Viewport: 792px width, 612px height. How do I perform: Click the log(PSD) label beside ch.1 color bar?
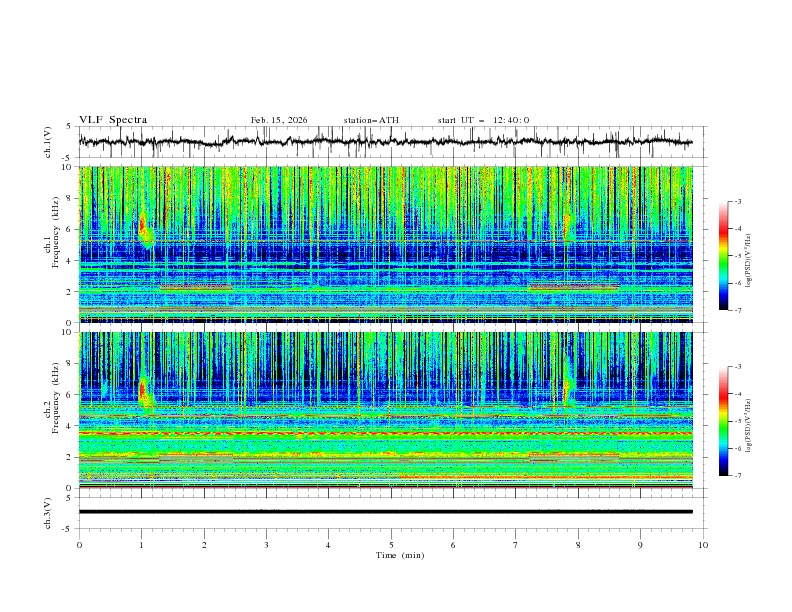(749, 261)
